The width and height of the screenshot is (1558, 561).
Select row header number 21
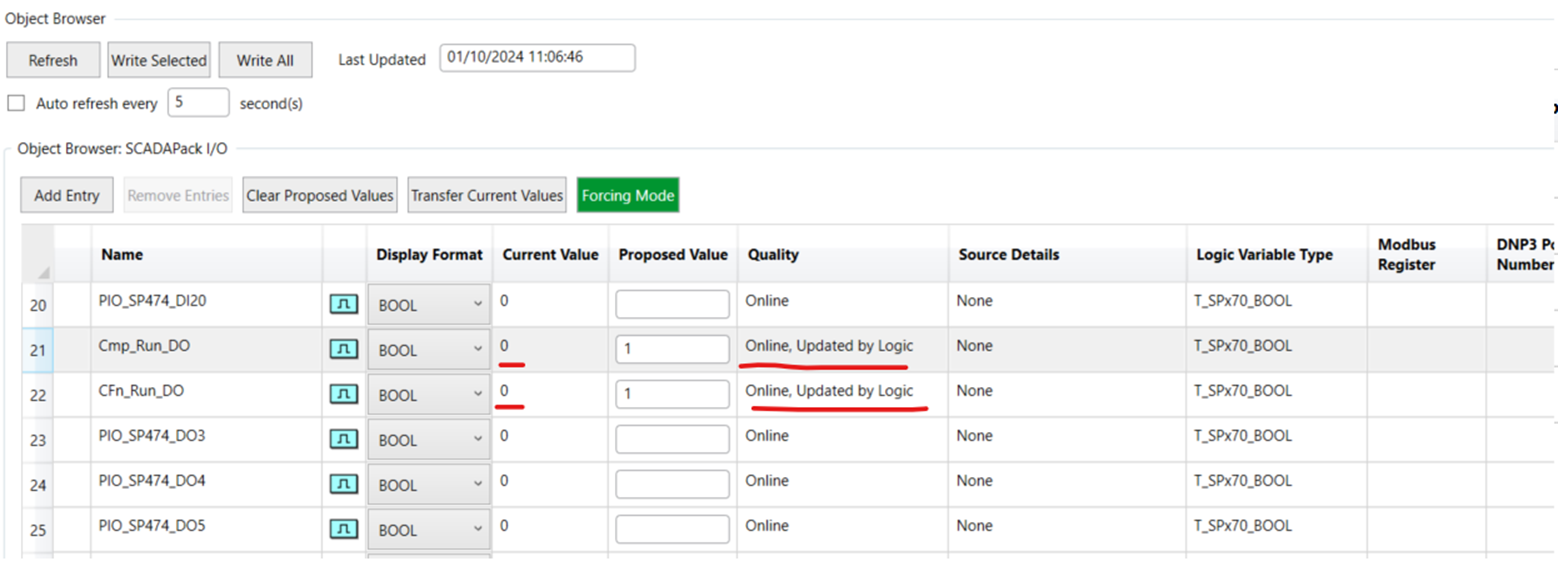[x=38, y=350]
